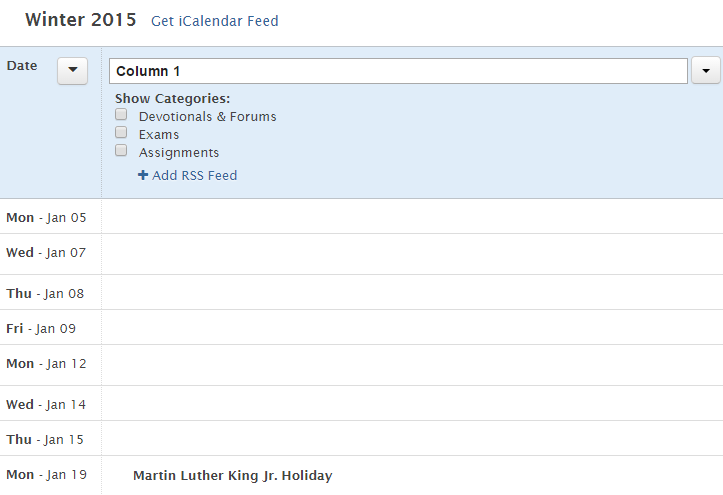
Task: Click the Add RSS Feed link text
Action: click(x=195, y=176)
